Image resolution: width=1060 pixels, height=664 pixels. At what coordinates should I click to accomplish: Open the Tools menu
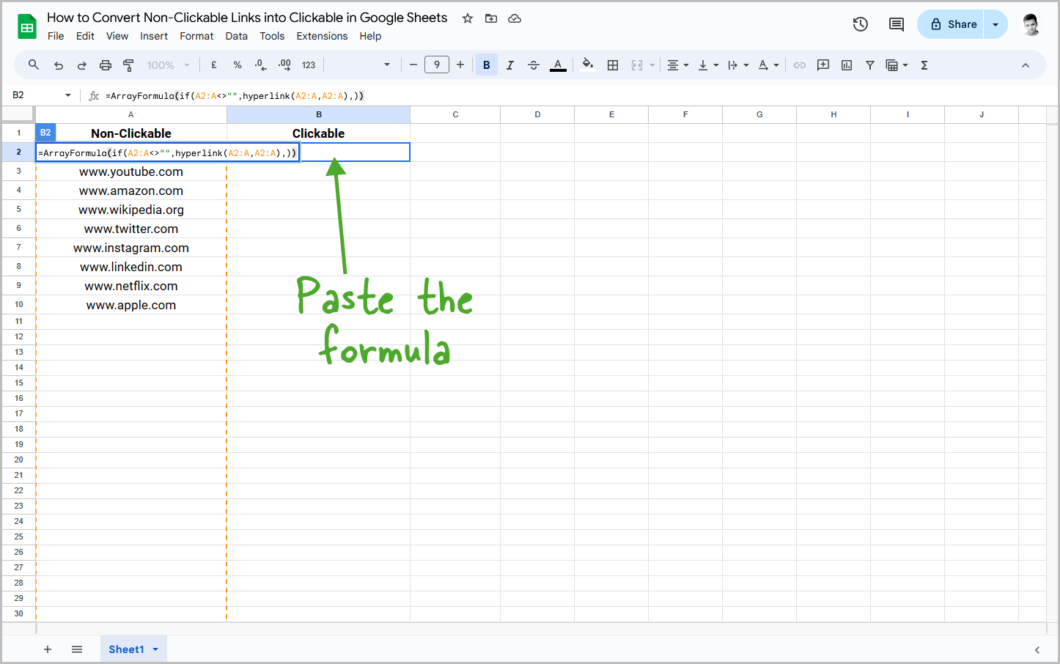click(x=272, y=36)
